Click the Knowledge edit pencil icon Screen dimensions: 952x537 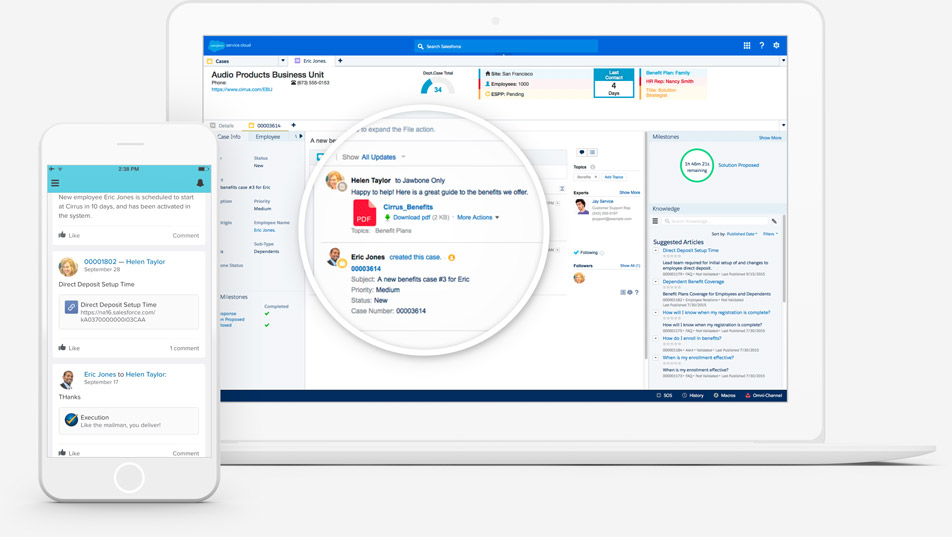coord(774,221)
